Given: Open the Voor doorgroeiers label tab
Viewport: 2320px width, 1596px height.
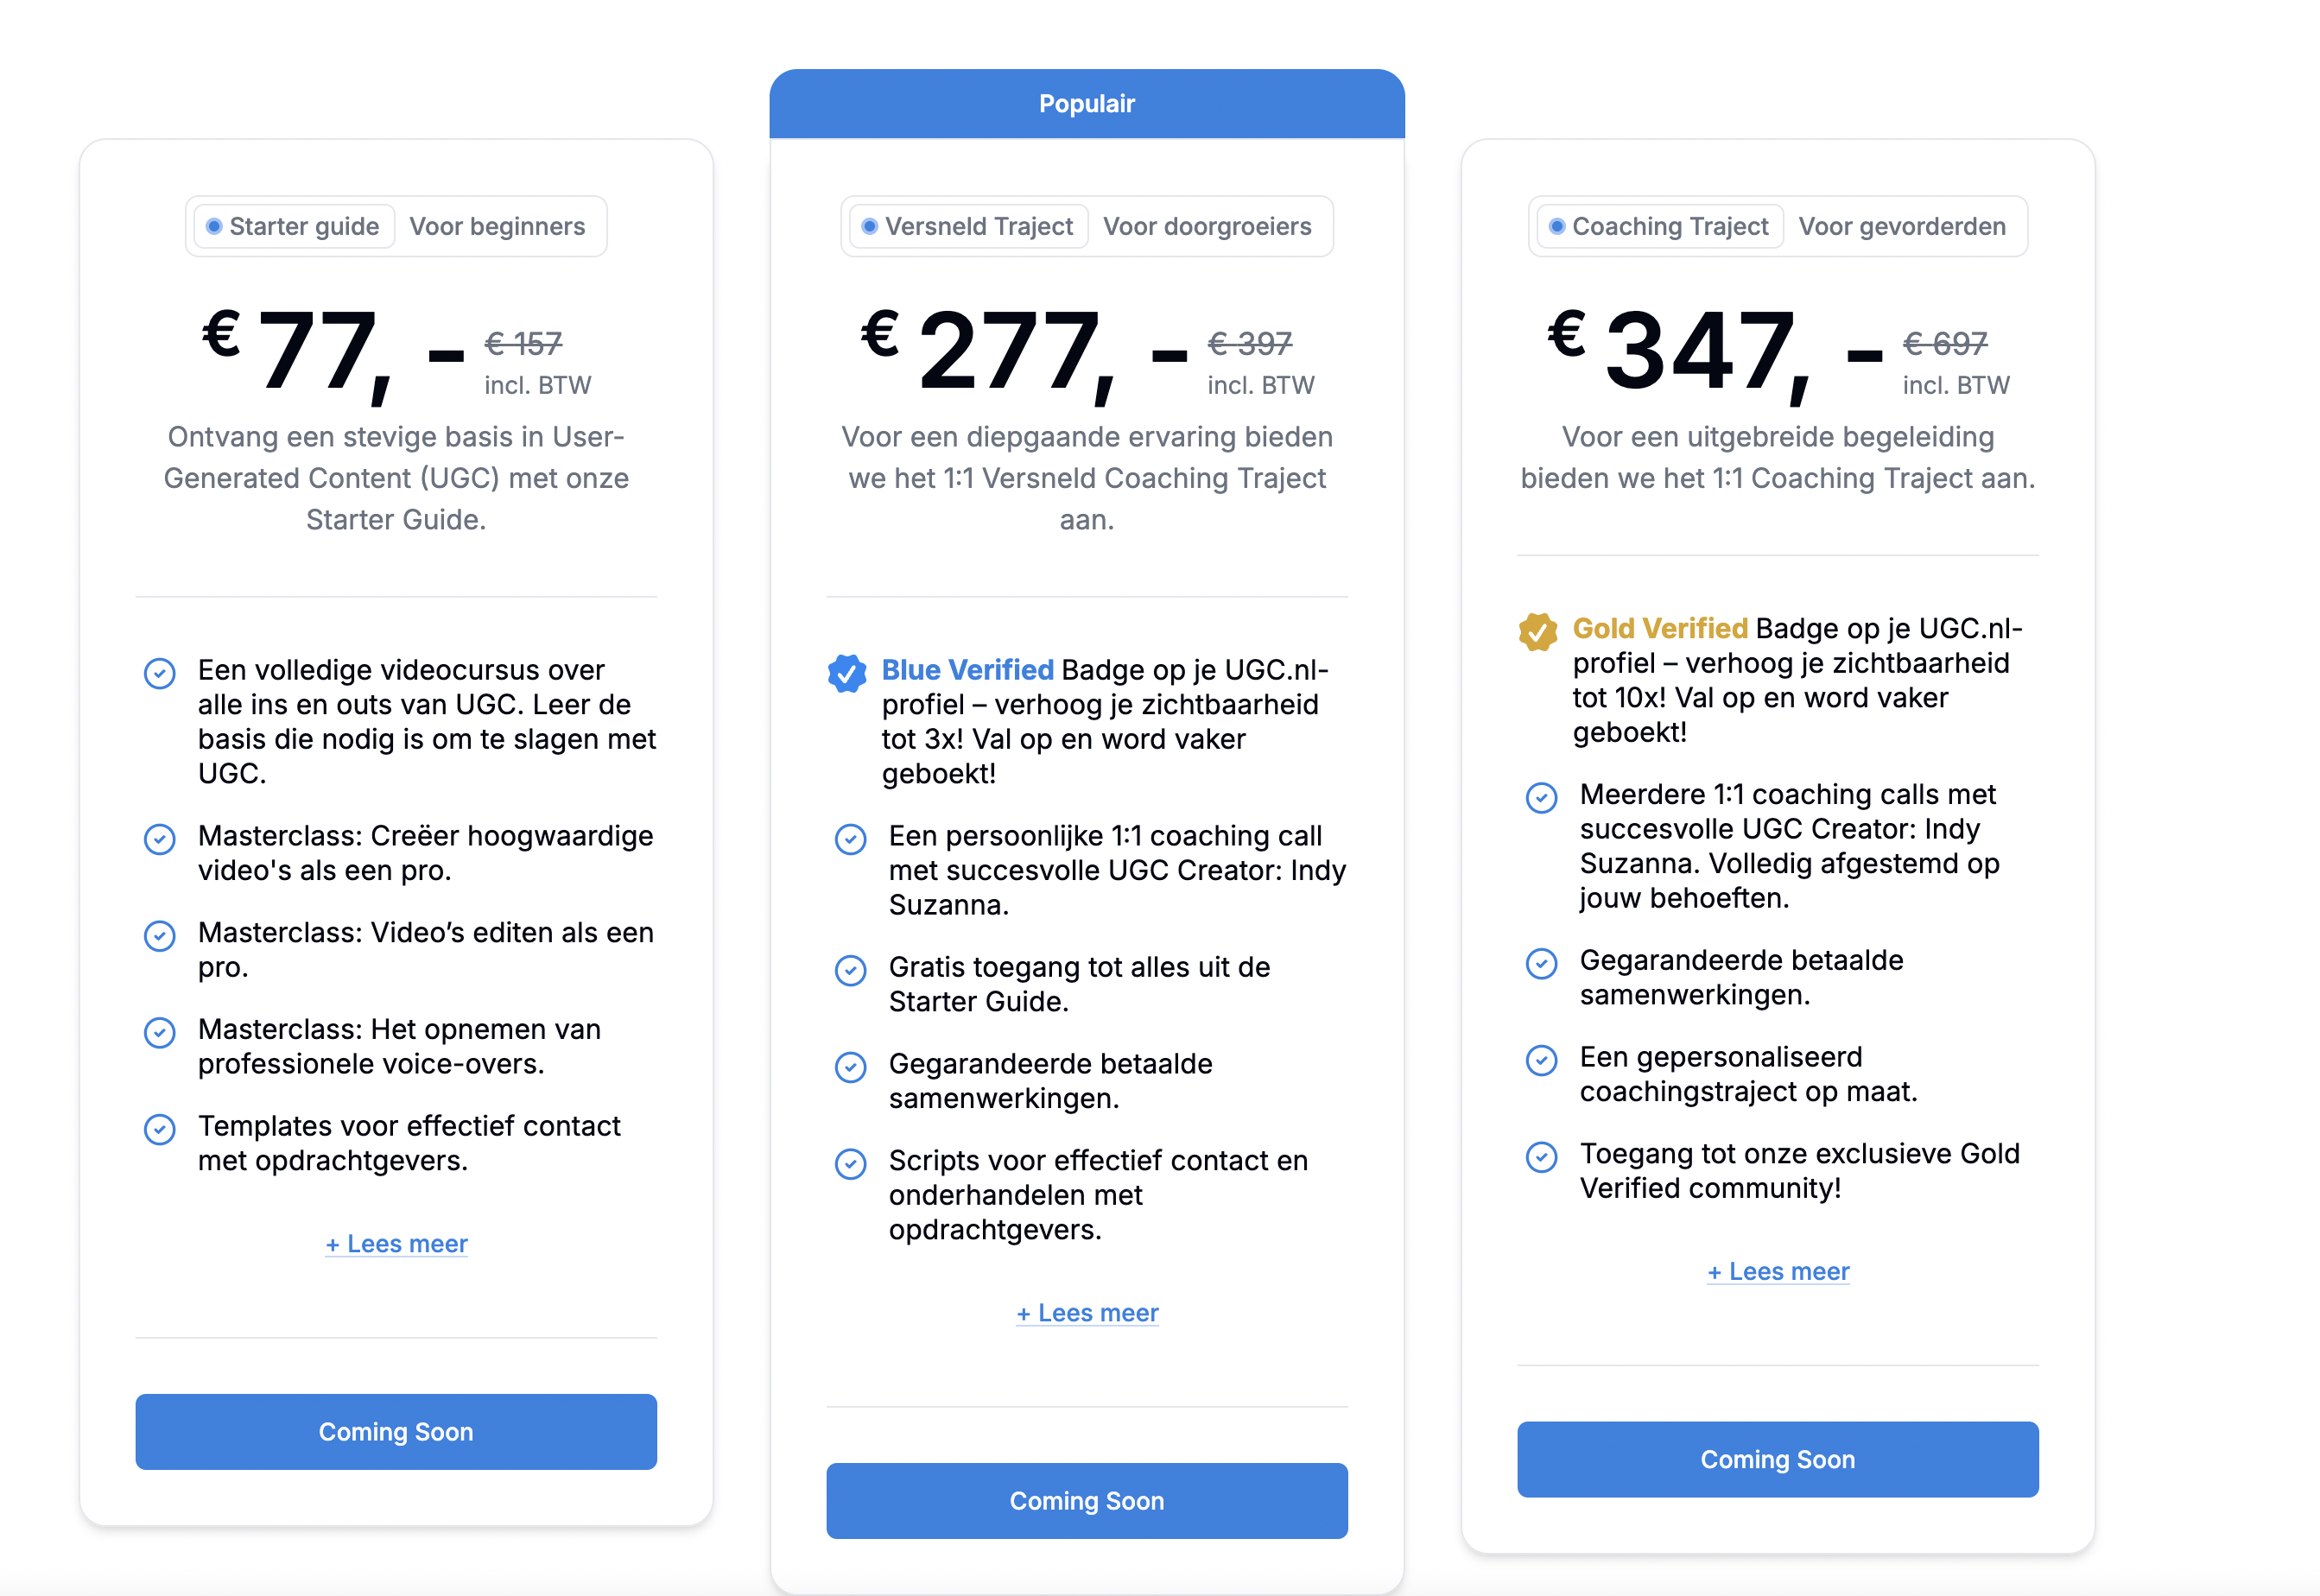Looking at the screenshot, I should click(x=1207, y=227).
